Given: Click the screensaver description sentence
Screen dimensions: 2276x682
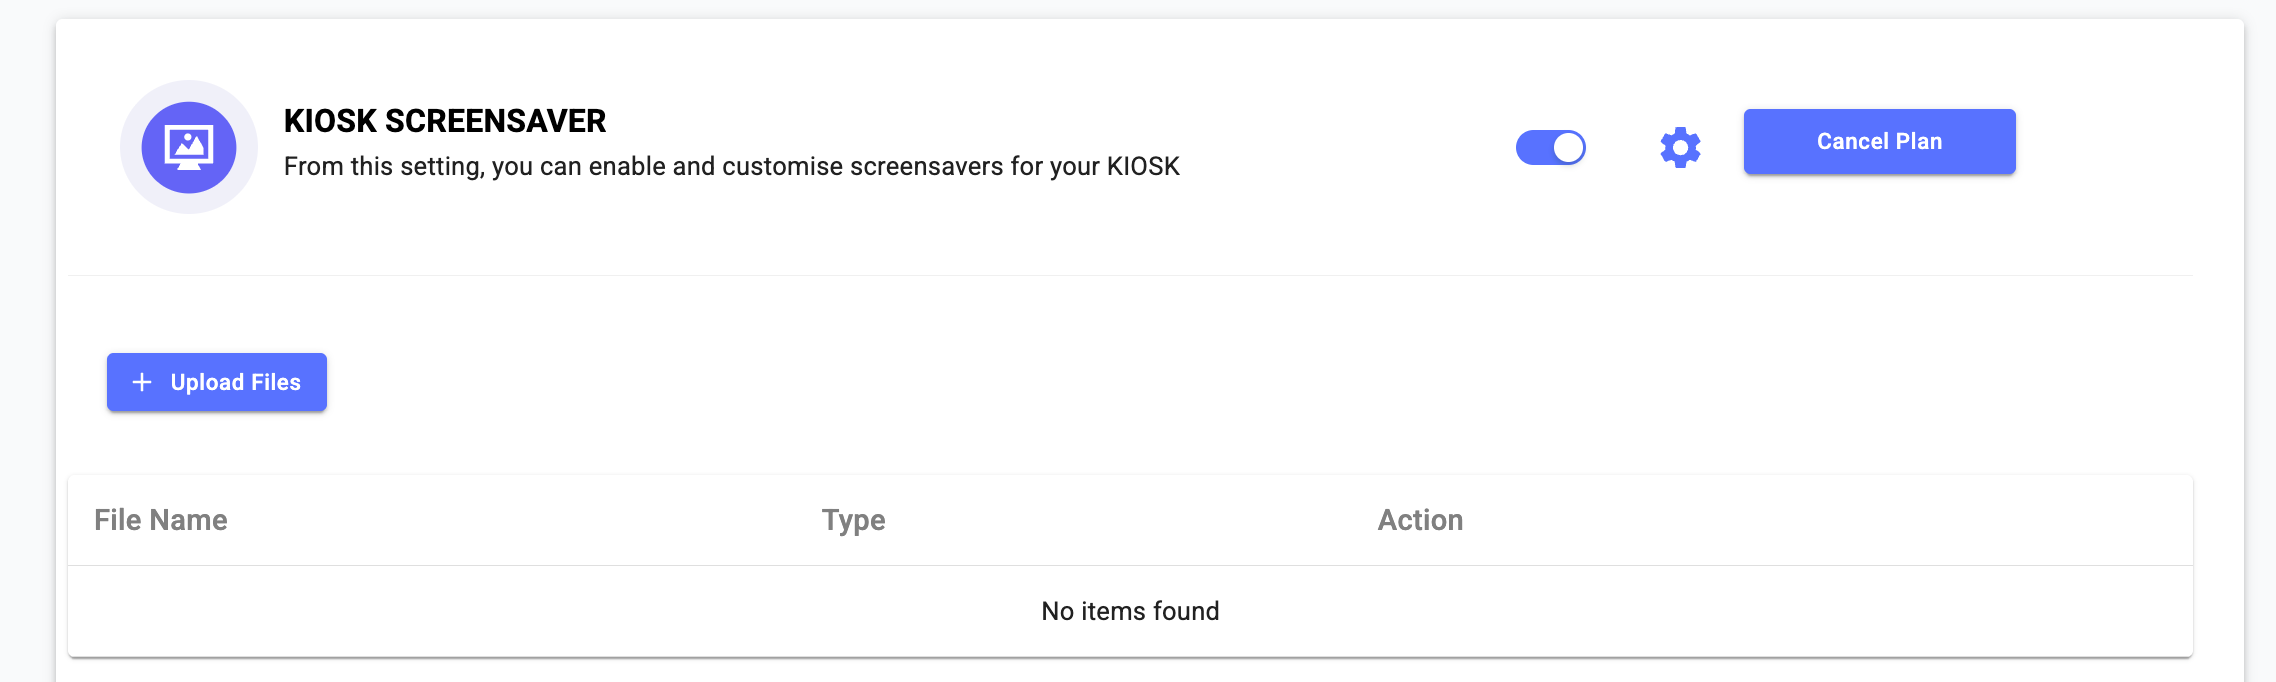Looking at the screenshot, I should coord(732,166).
